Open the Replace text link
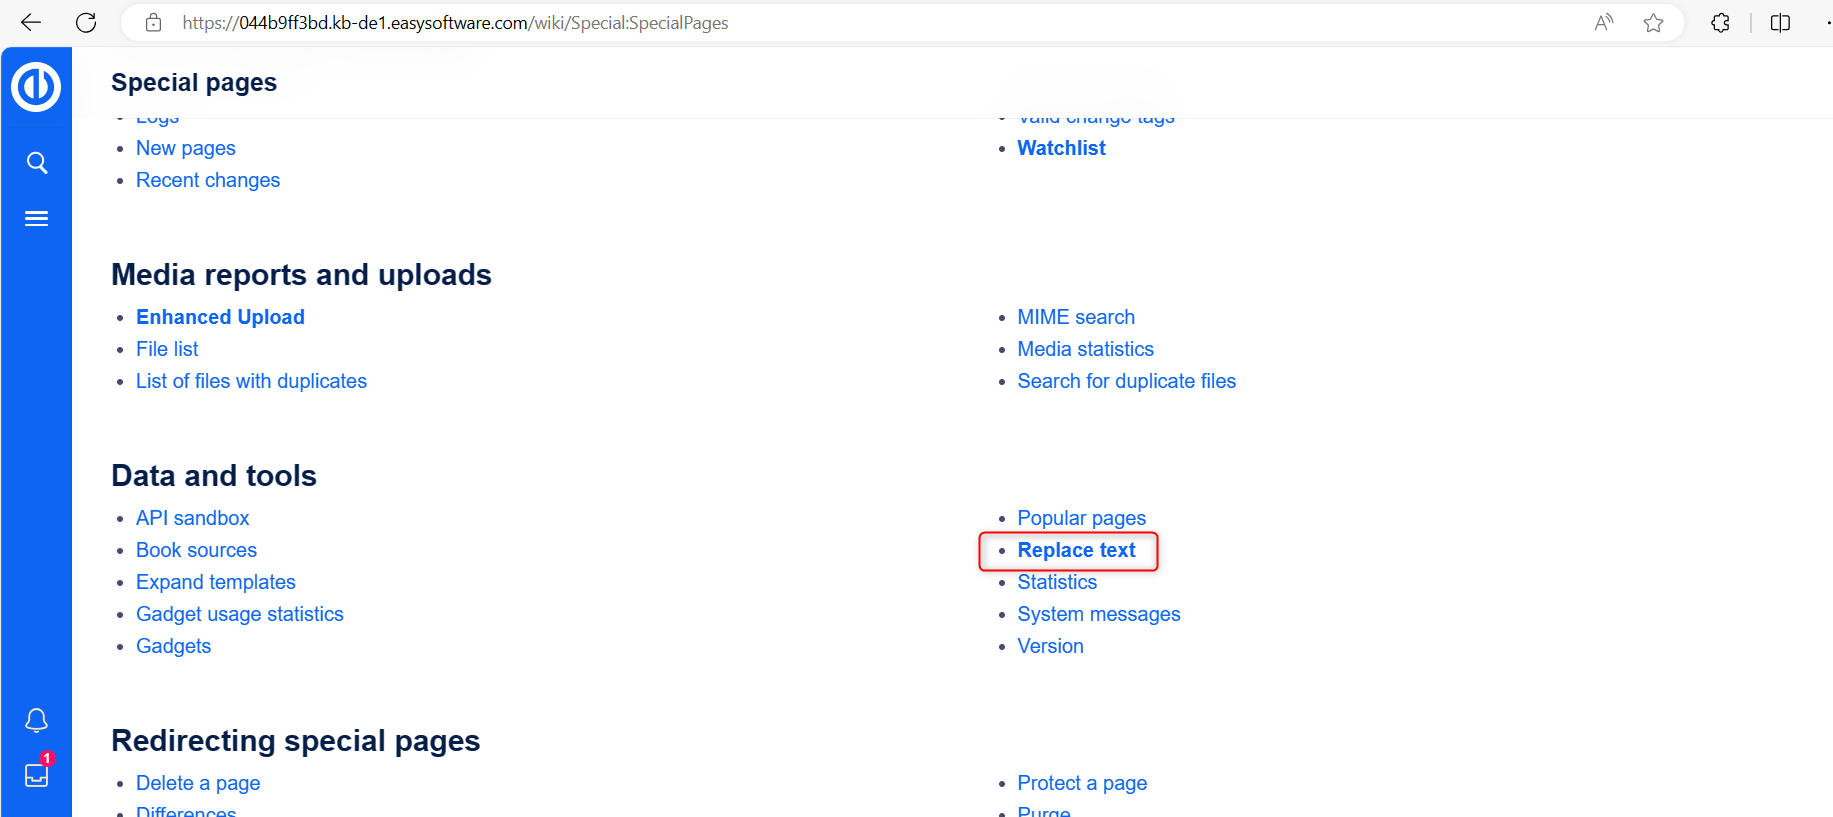Viewport: 1833px width, 817px height. point(1076,550)
